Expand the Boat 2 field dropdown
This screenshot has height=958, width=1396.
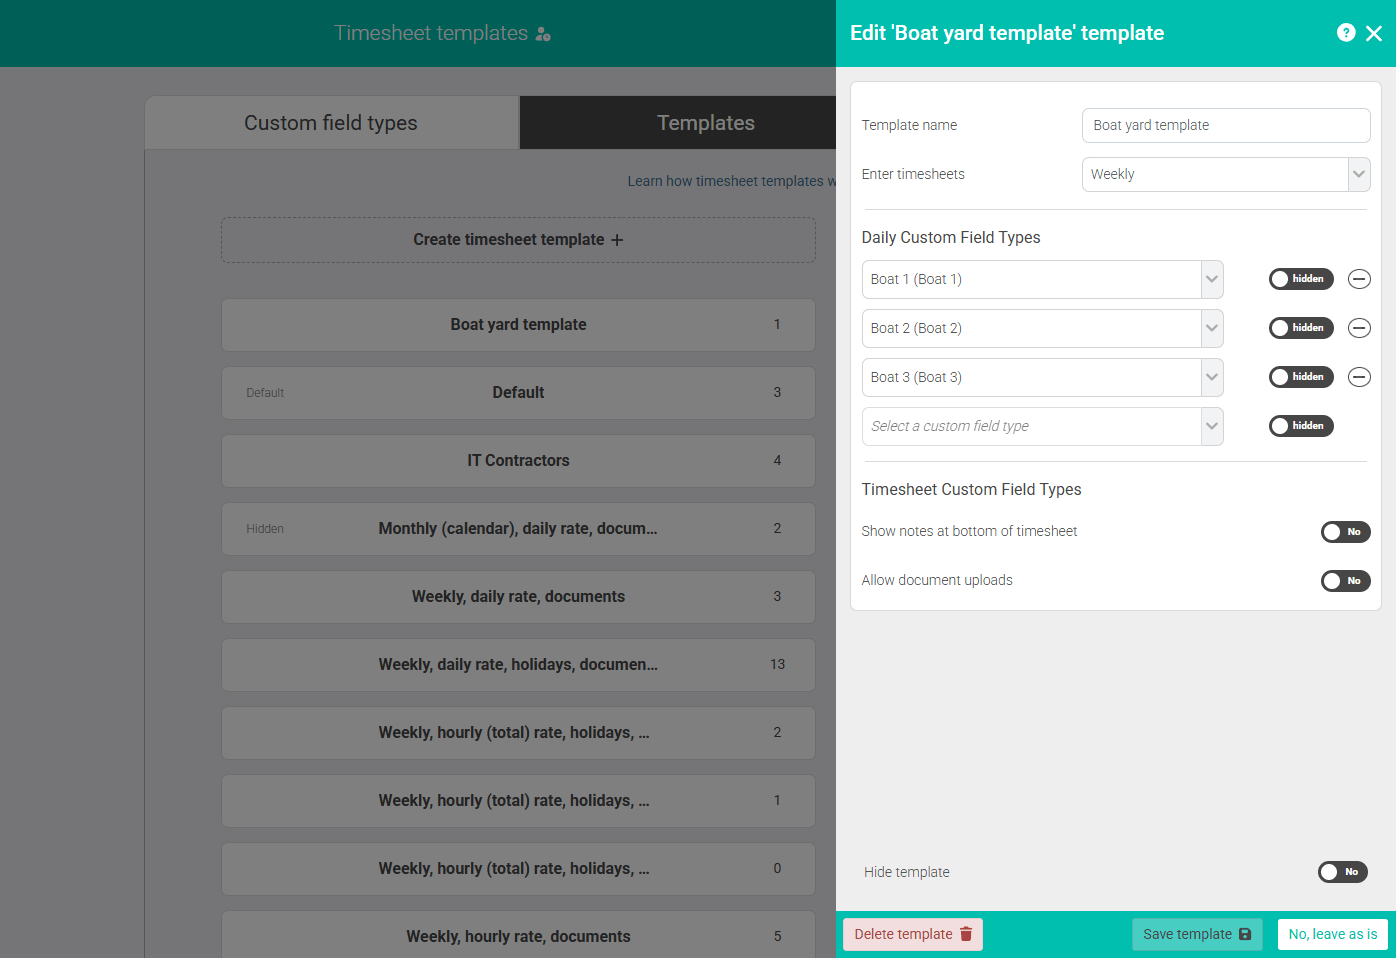point(1211,328)
